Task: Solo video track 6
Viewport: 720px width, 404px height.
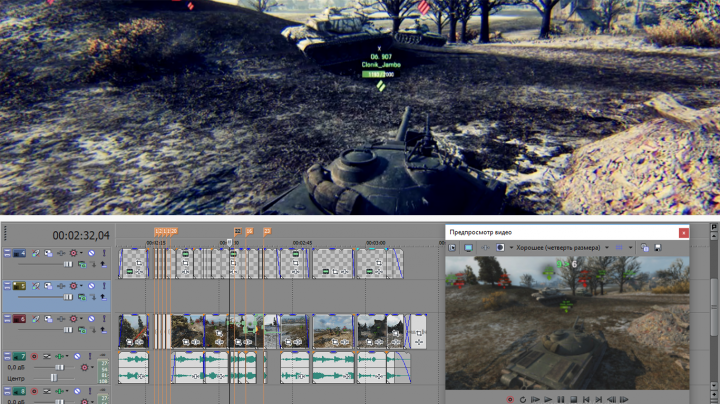Action: (x=104, y=319)
